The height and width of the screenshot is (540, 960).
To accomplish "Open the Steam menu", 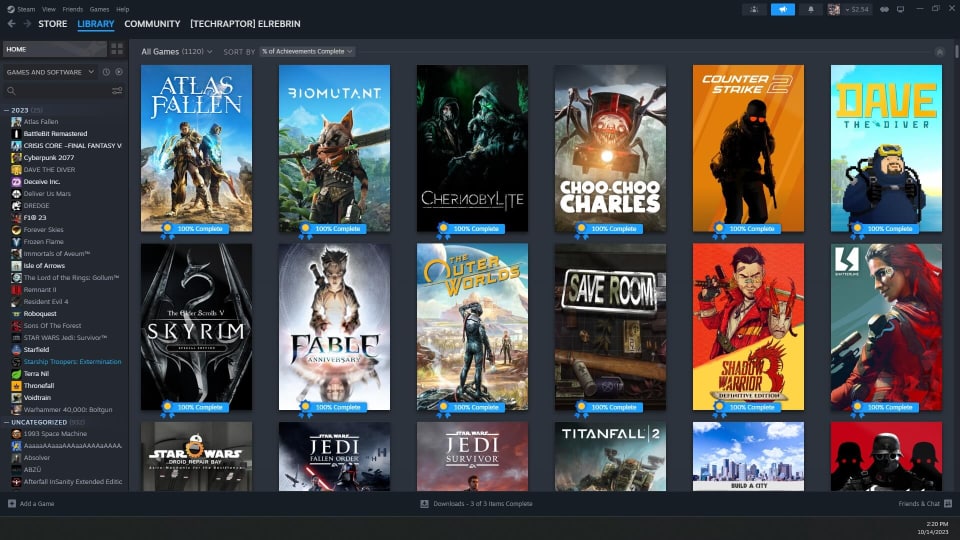I will point(21,9).
